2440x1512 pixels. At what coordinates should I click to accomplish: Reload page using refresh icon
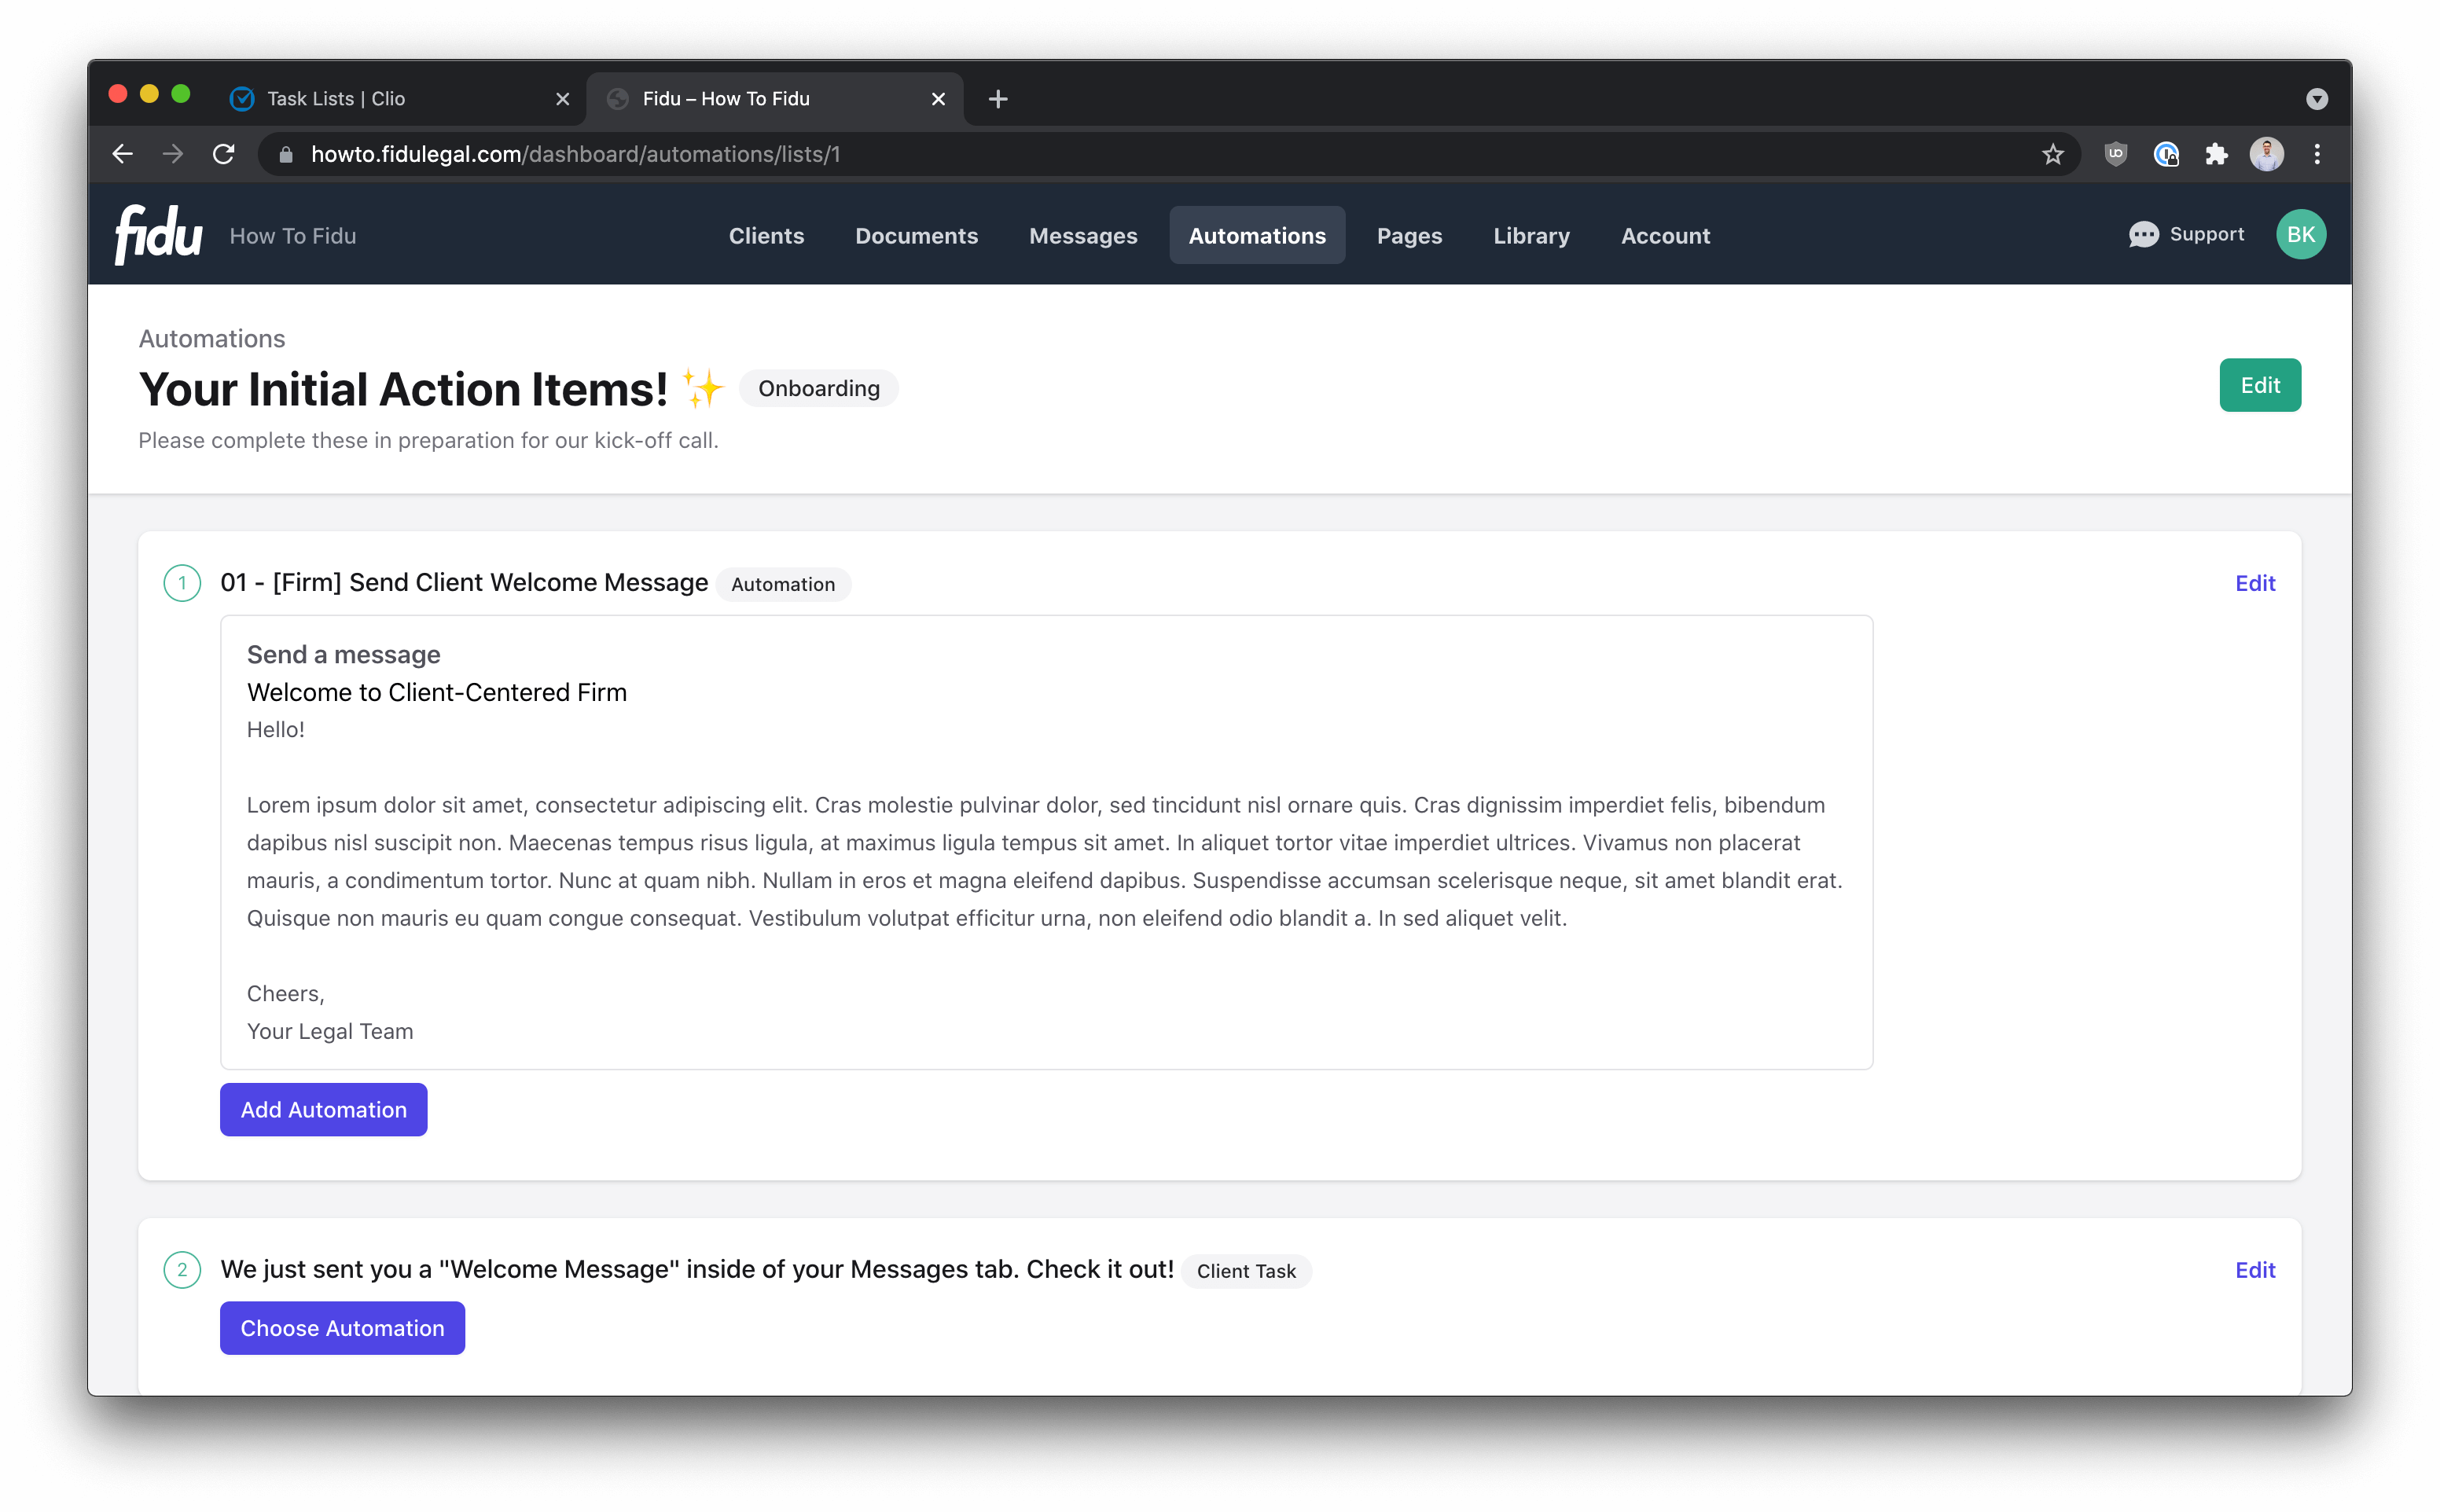tap(224, 154)
